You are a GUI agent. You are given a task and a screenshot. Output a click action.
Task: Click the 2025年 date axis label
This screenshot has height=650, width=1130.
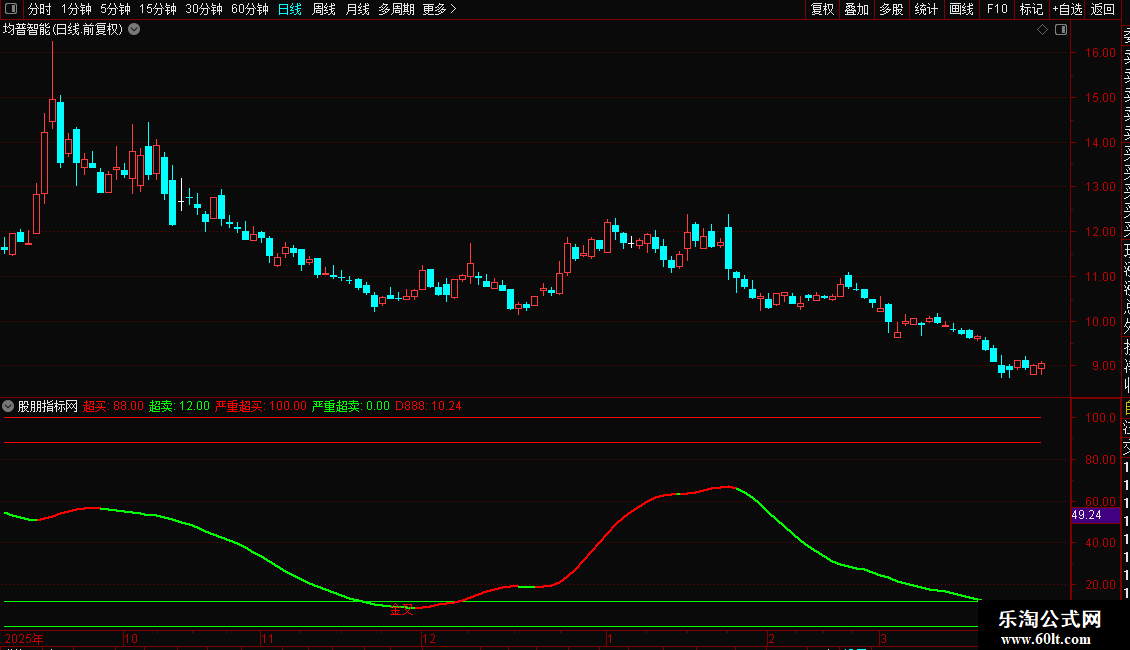[24, 638]
